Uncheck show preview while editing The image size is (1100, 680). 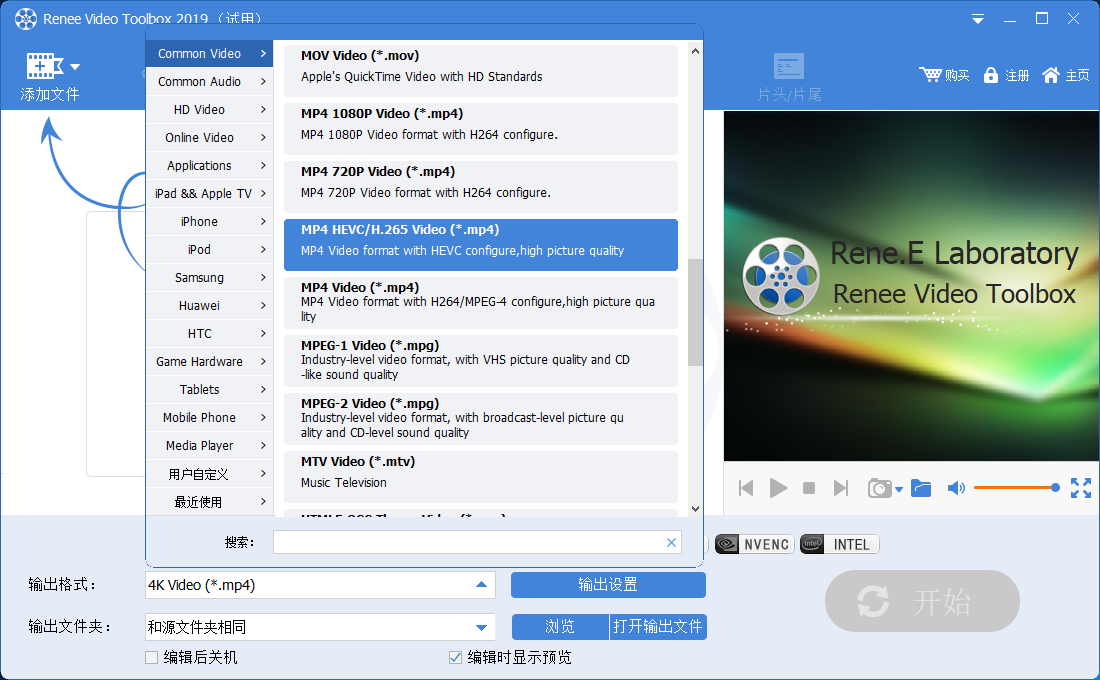455,658
